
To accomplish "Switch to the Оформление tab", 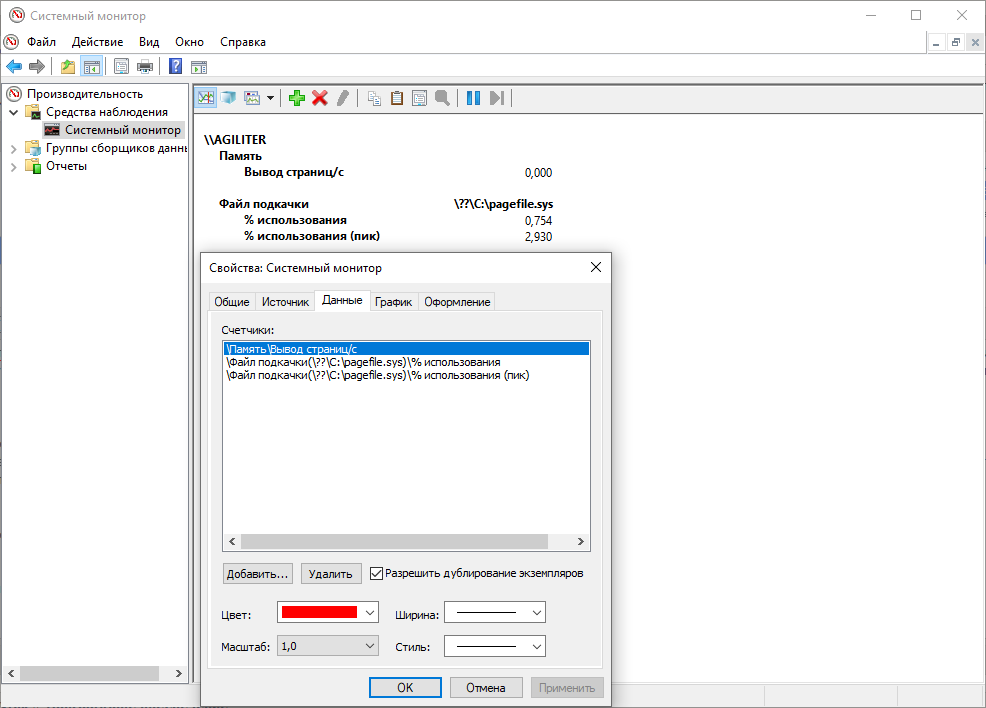I will (x=457, y=302).
